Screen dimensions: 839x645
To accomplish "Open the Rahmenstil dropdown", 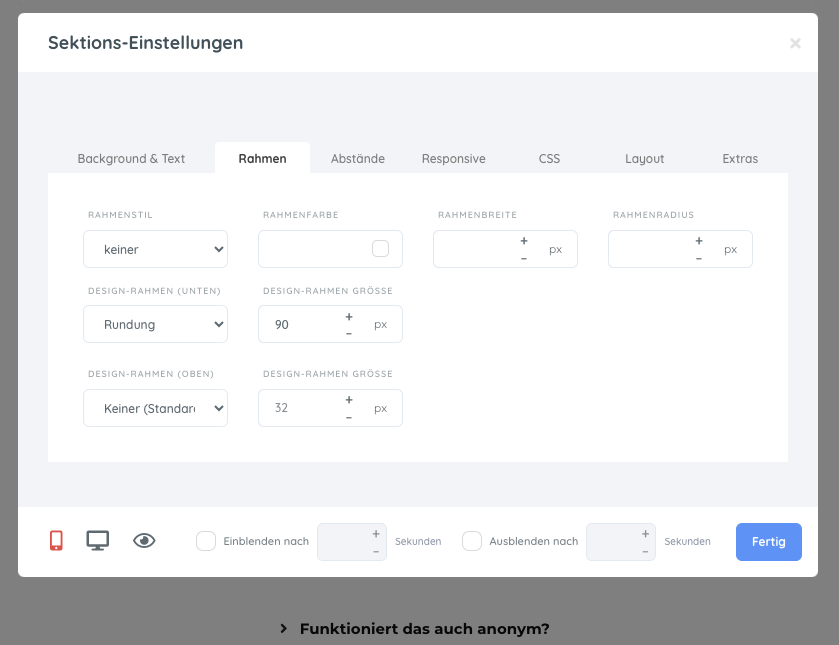I will pyautogui.click(x=155, y=249).
